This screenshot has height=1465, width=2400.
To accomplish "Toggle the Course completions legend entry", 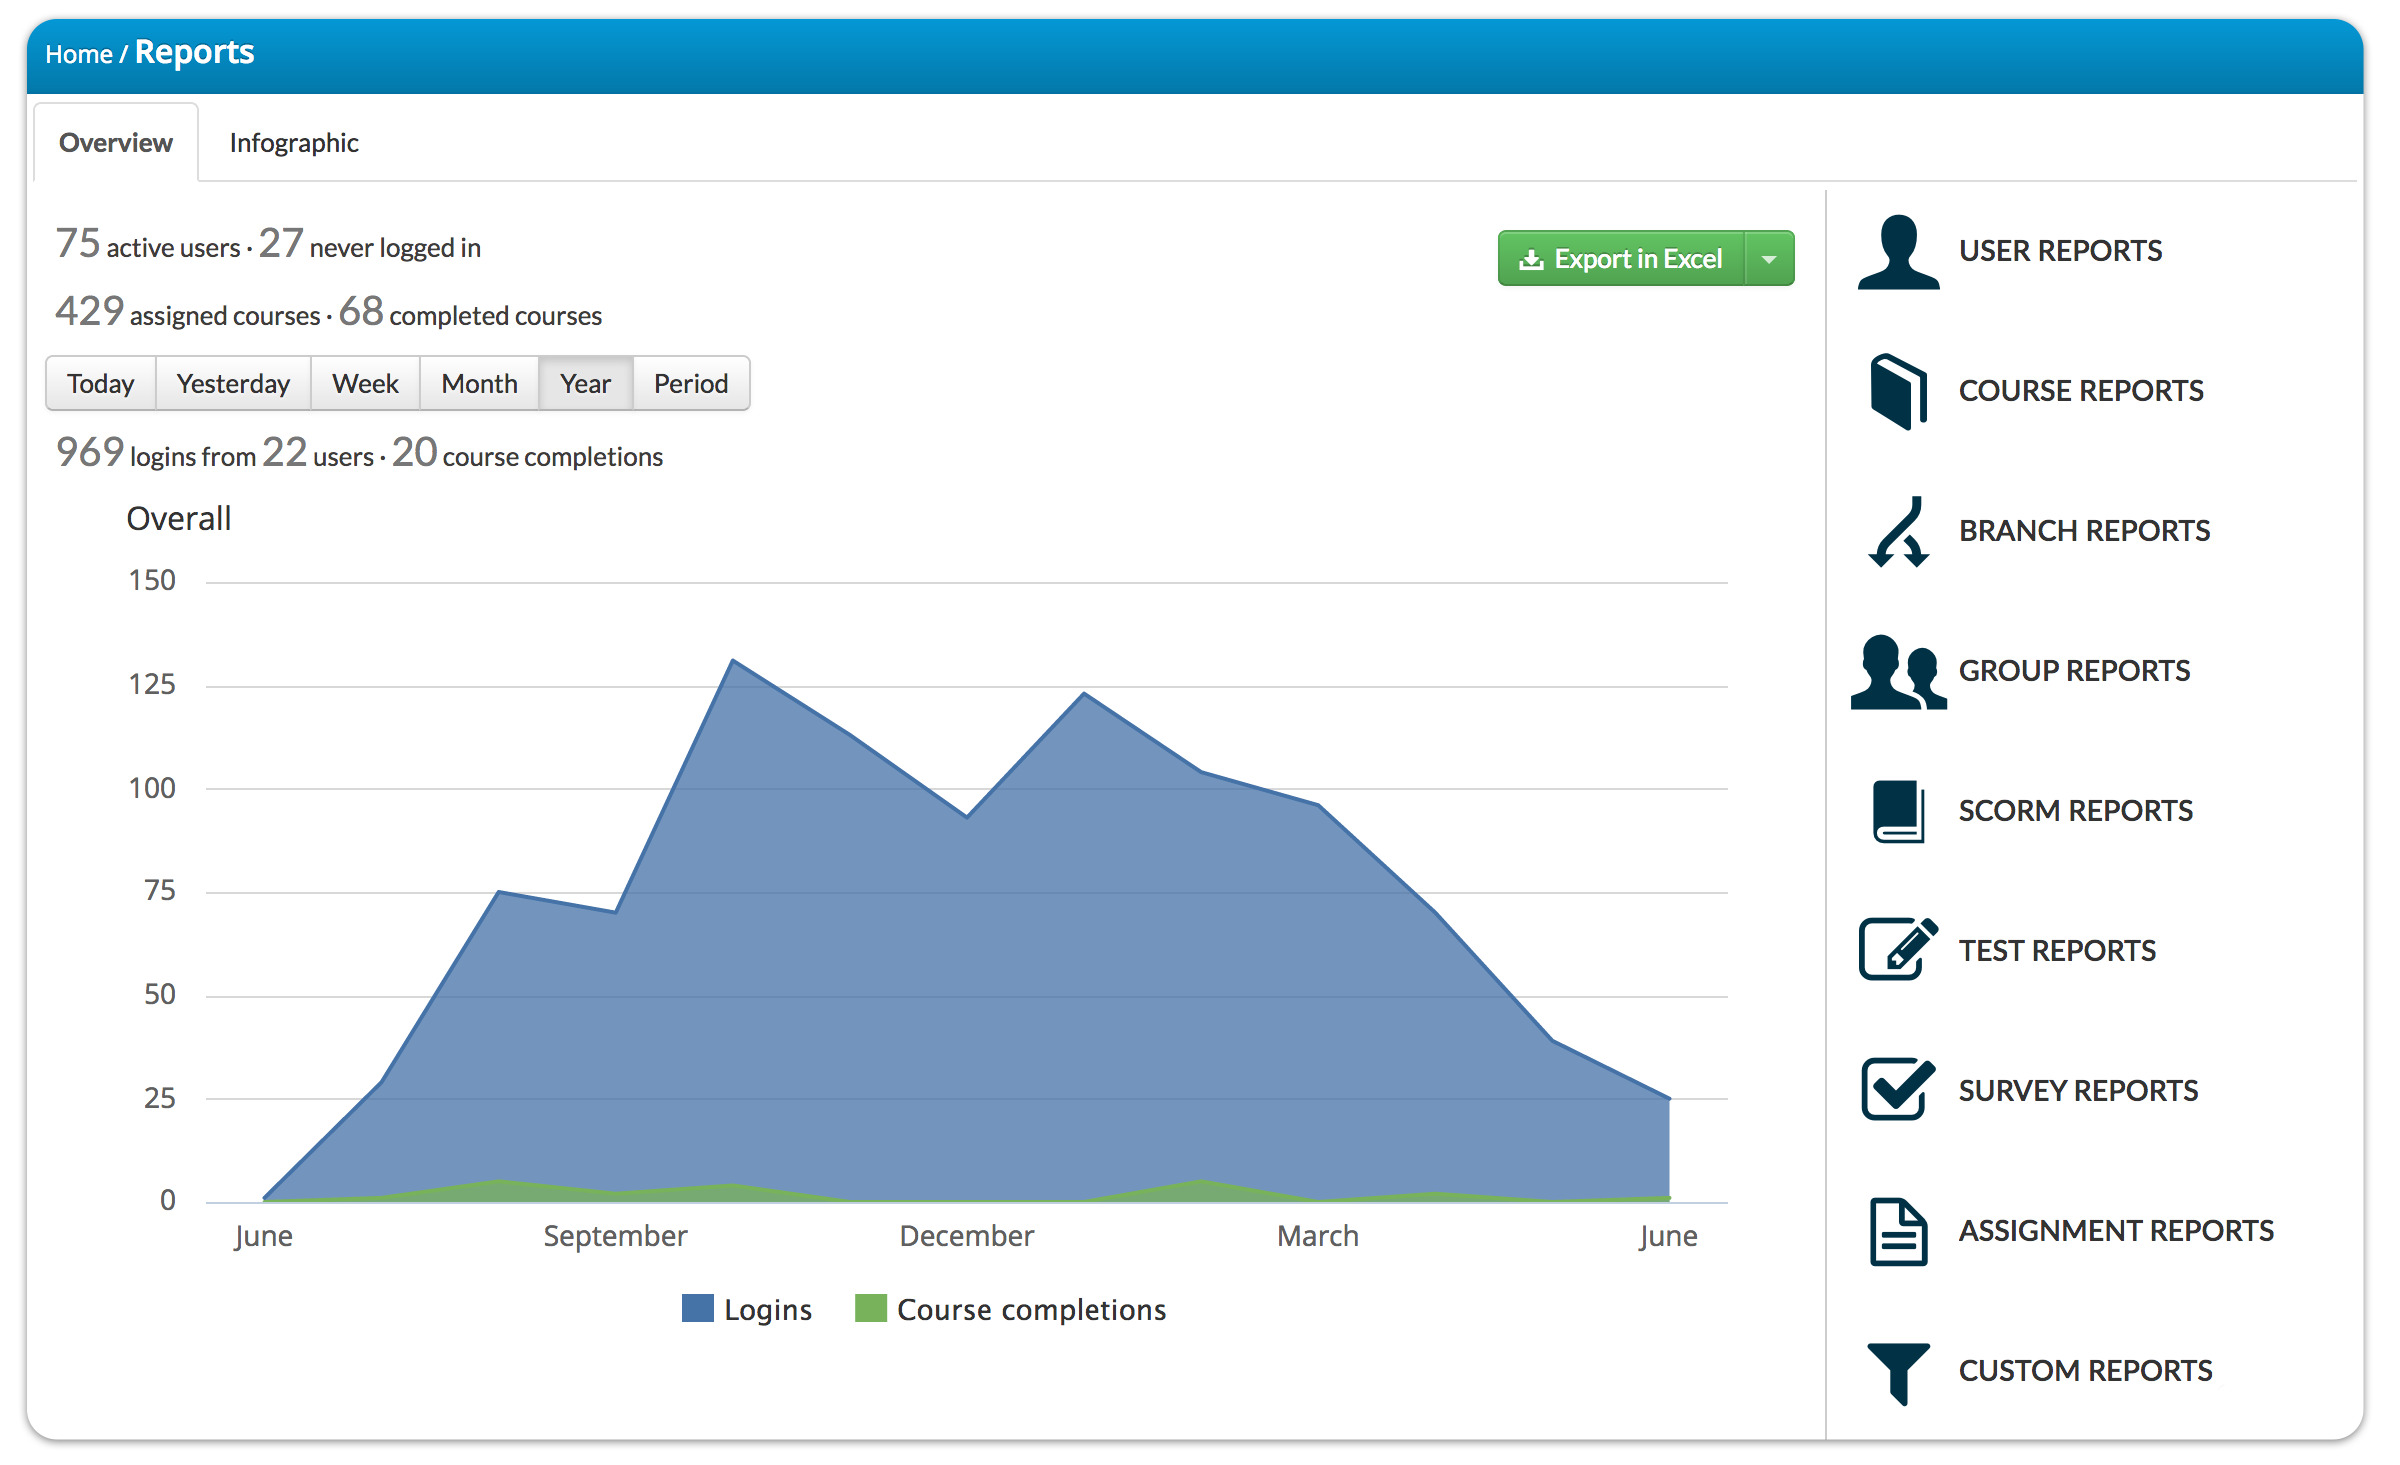I will 1031,1309.
